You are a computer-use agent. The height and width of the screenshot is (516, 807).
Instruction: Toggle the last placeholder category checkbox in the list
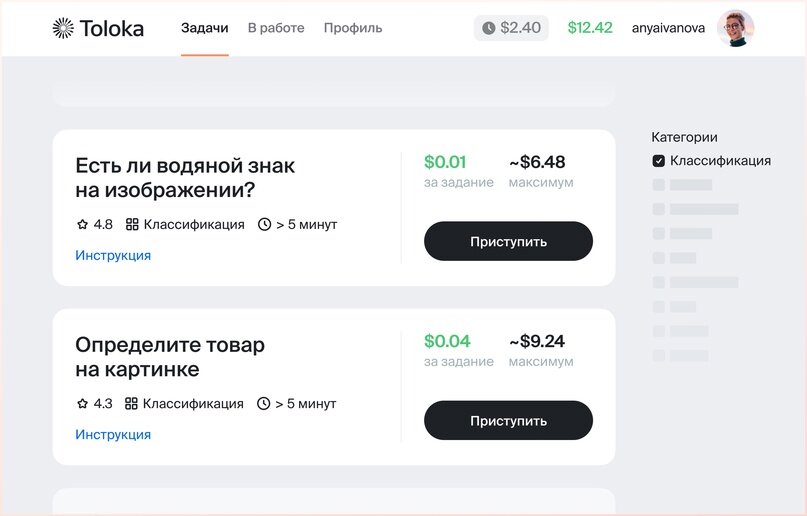[658, 355]
